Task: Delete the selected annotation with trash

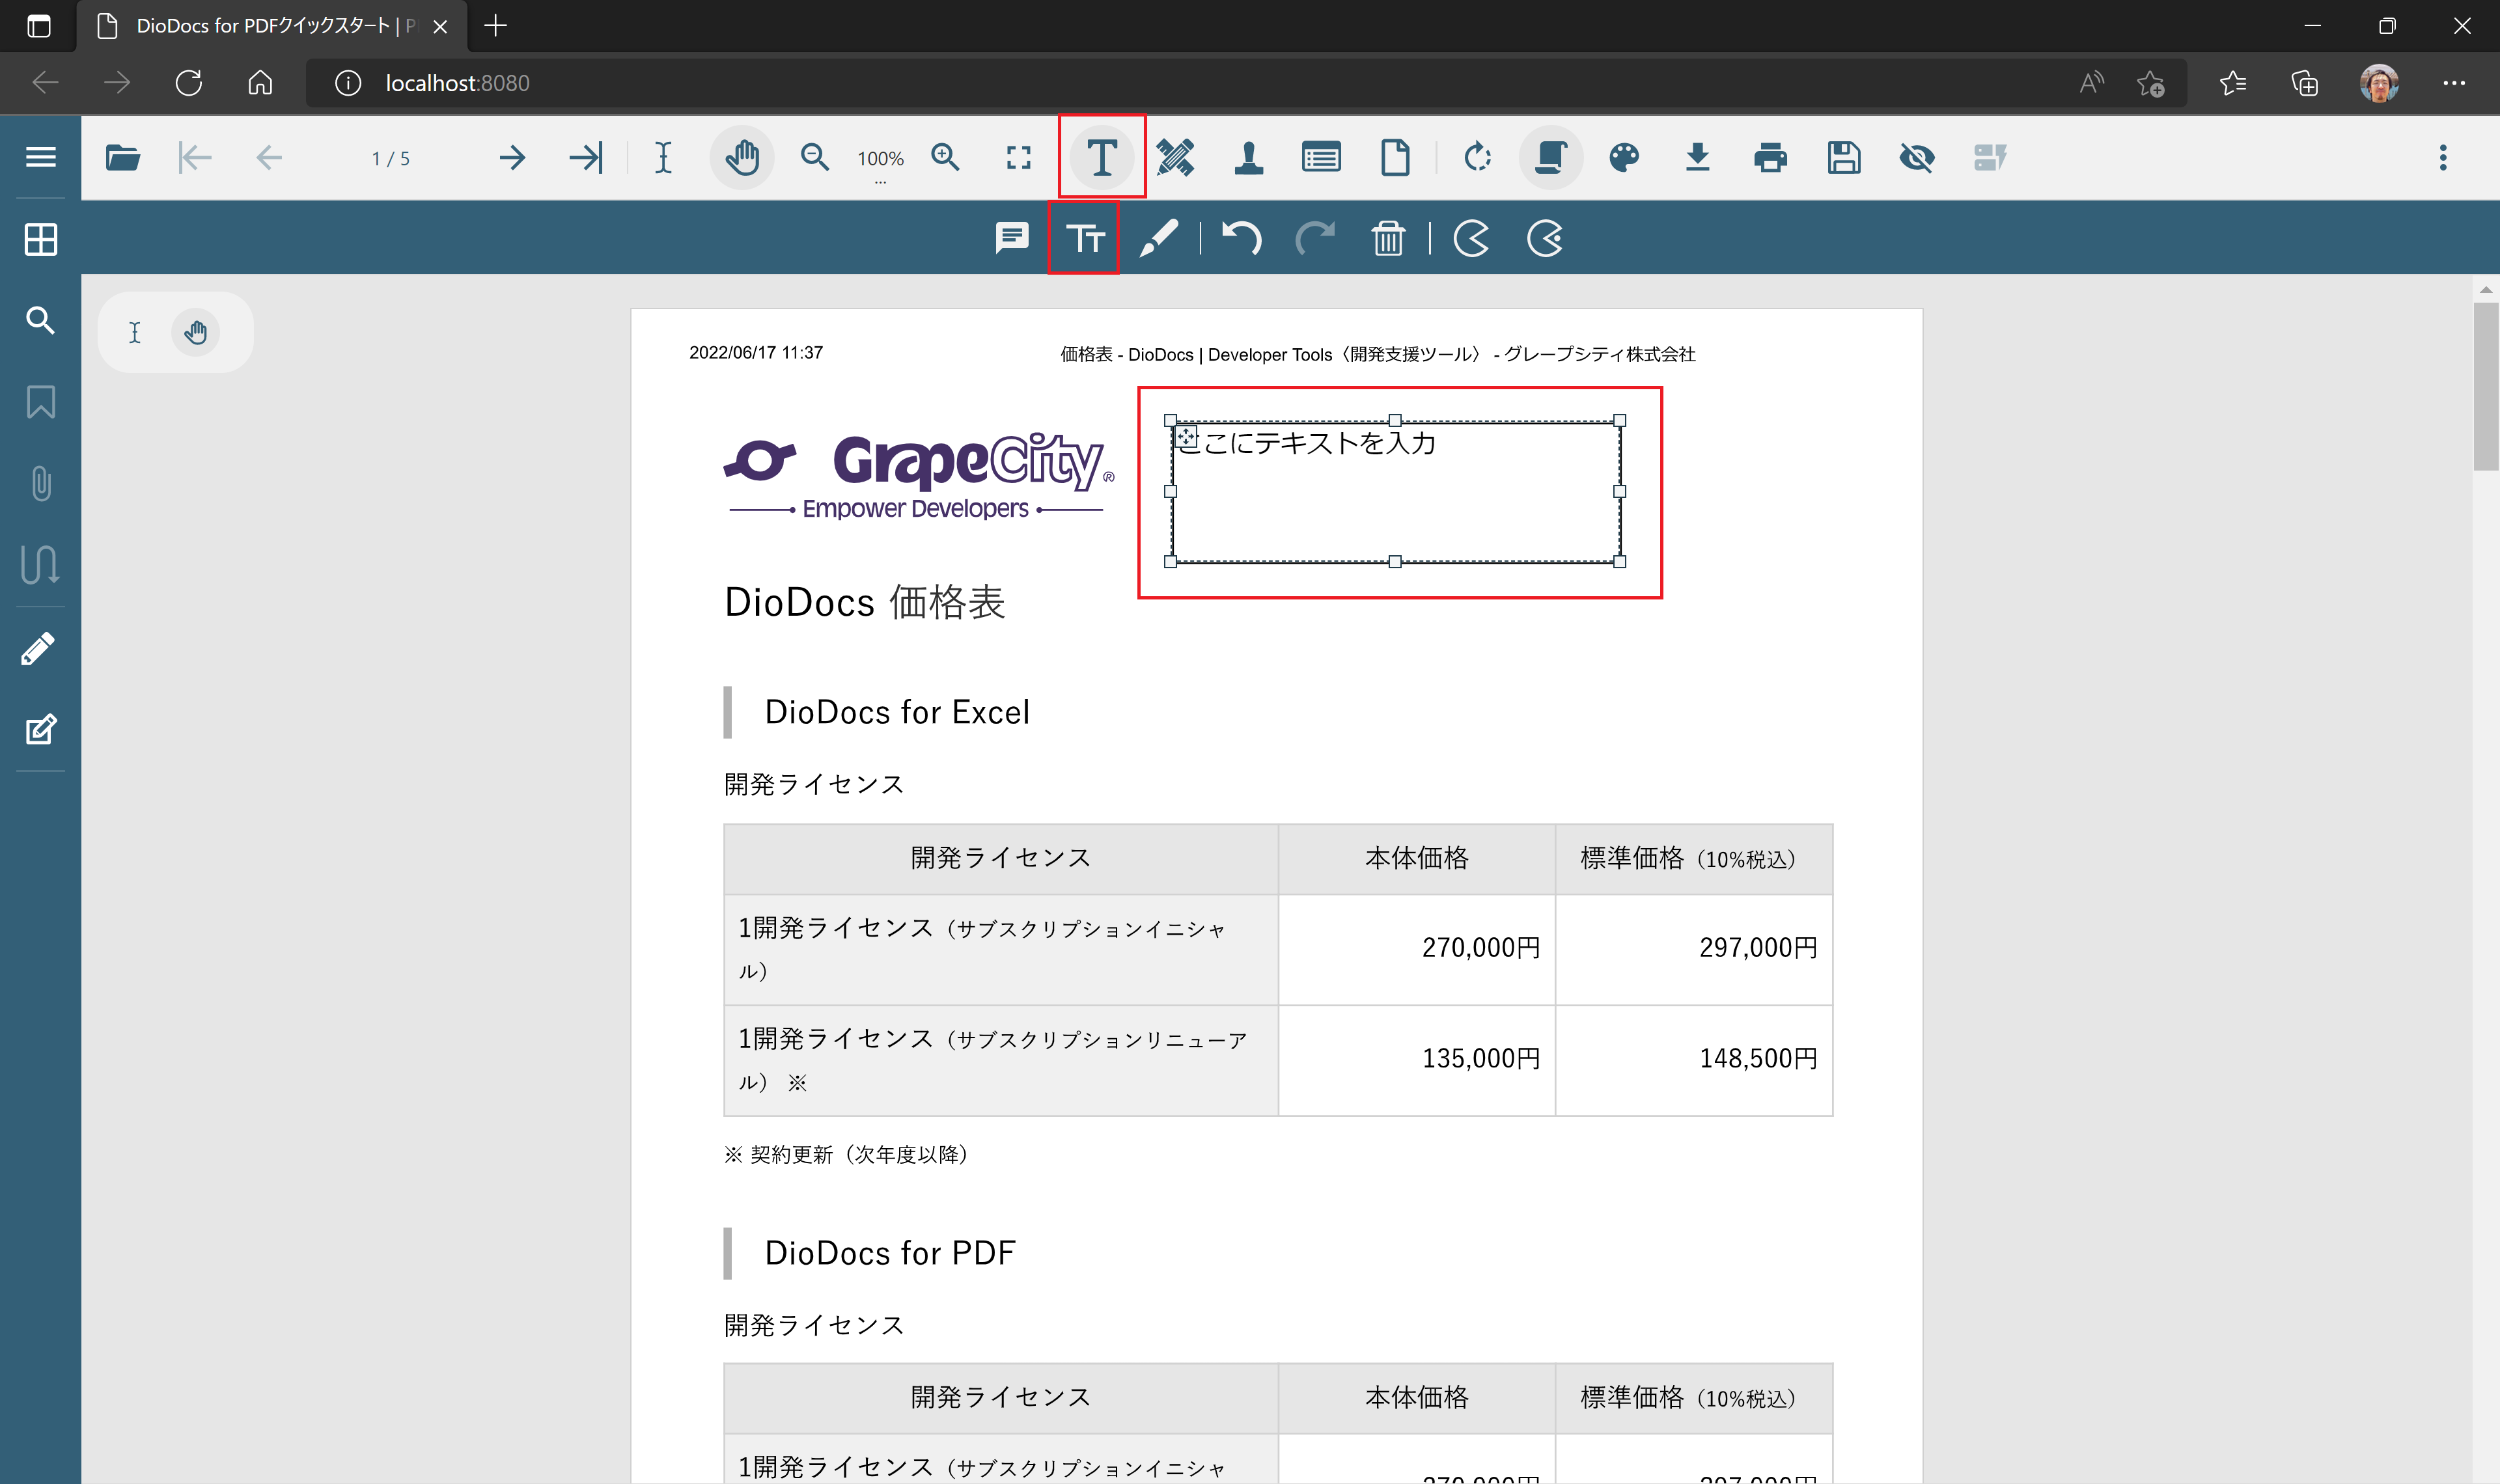Action: (x=1388, y=238)
